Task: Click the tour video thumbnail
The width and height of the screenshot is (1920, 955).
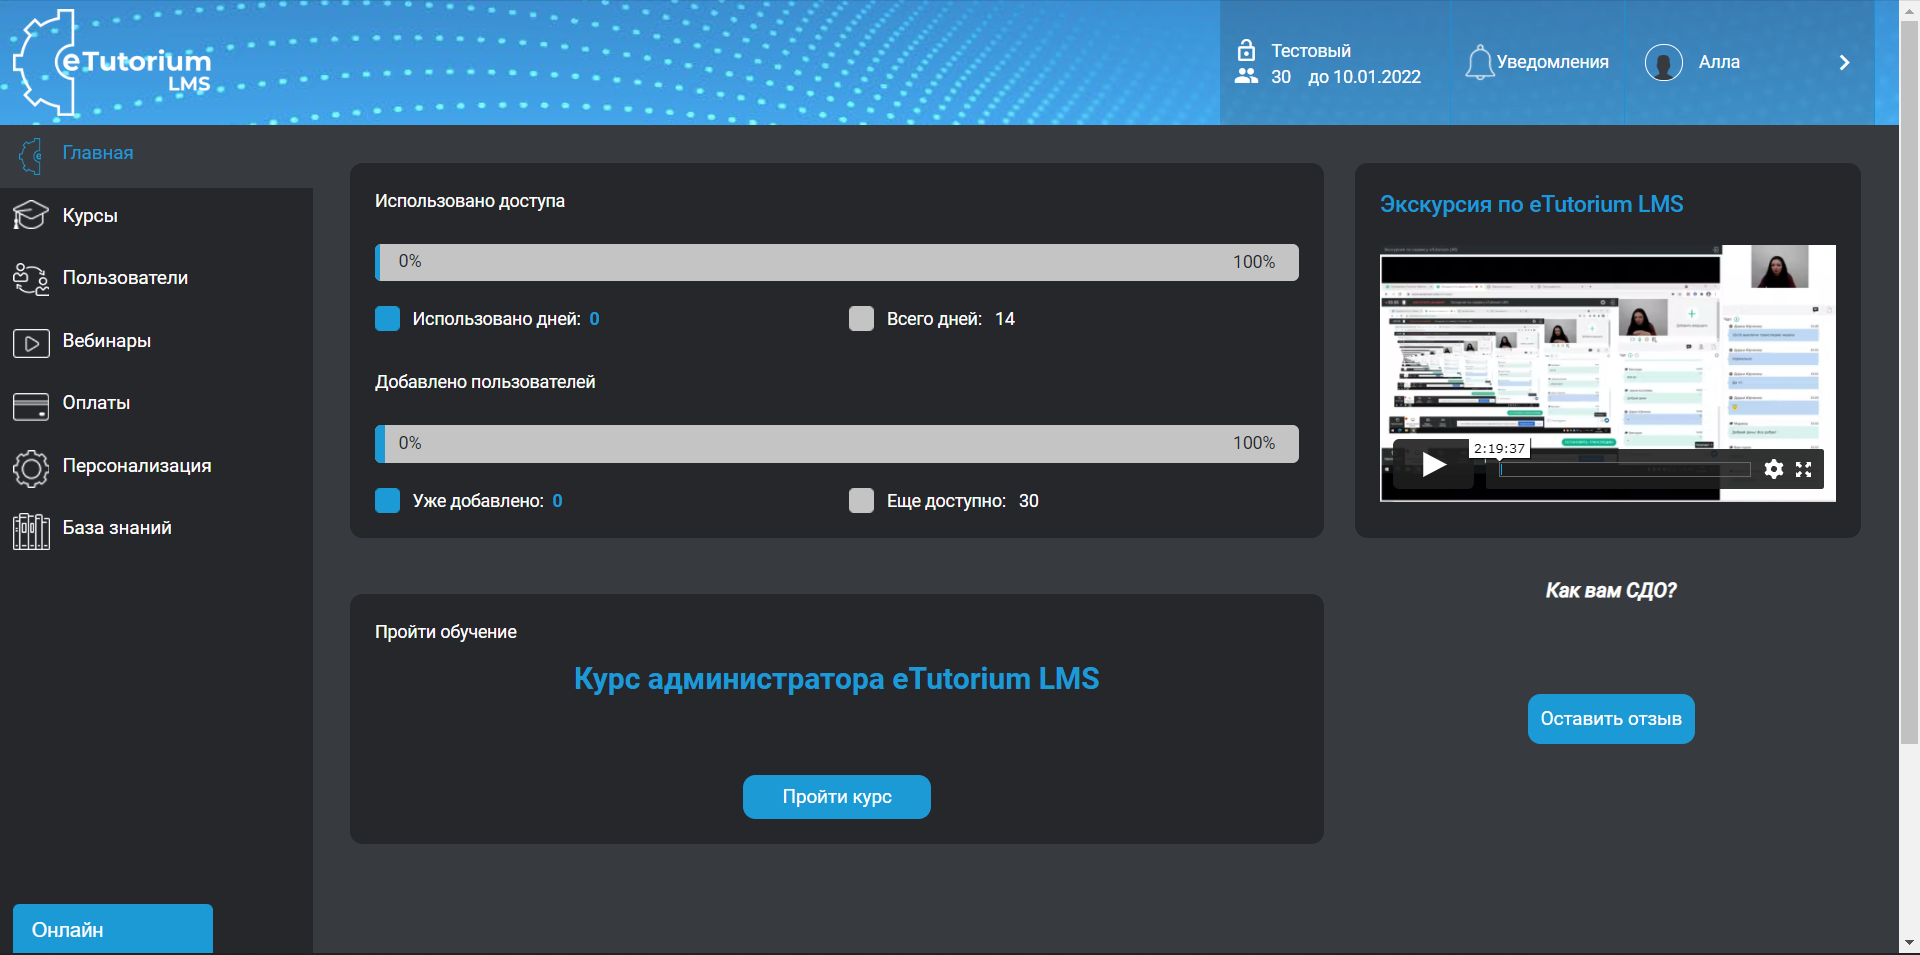Action: [x=1608, y=373]
